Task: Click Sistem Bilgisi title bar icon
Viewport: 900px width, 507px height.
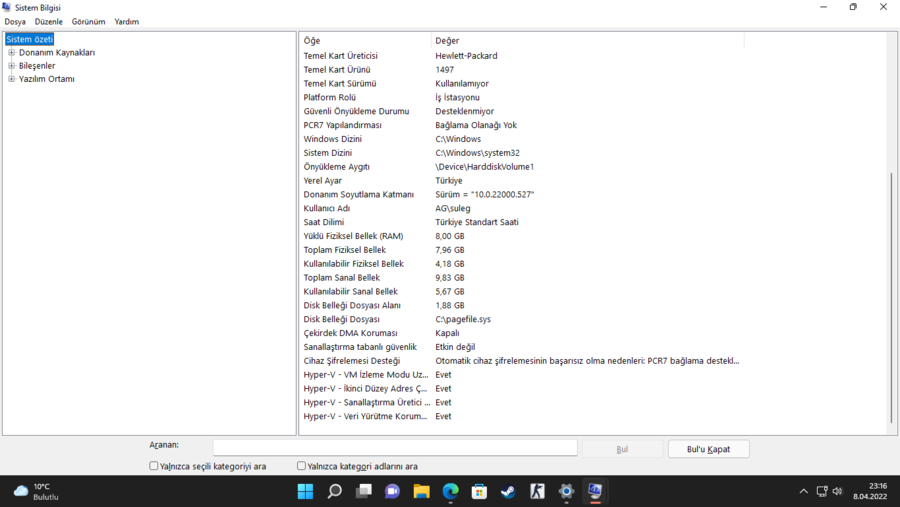Action: [7, 7]
